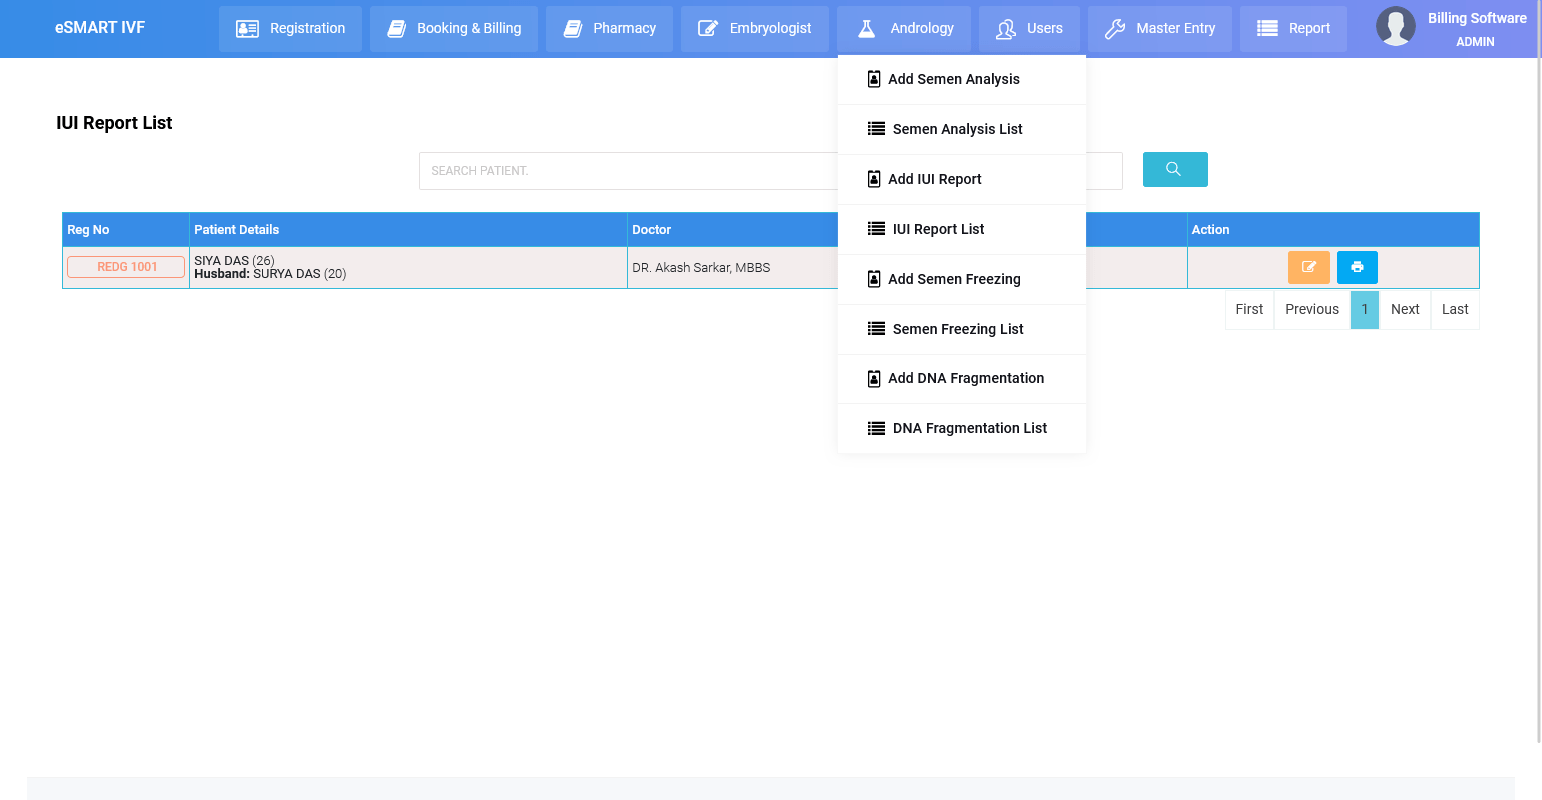Viewport: 1542px width, 800px height.
Task: Choose Add IUI Report
Action: tap(934, 179)
